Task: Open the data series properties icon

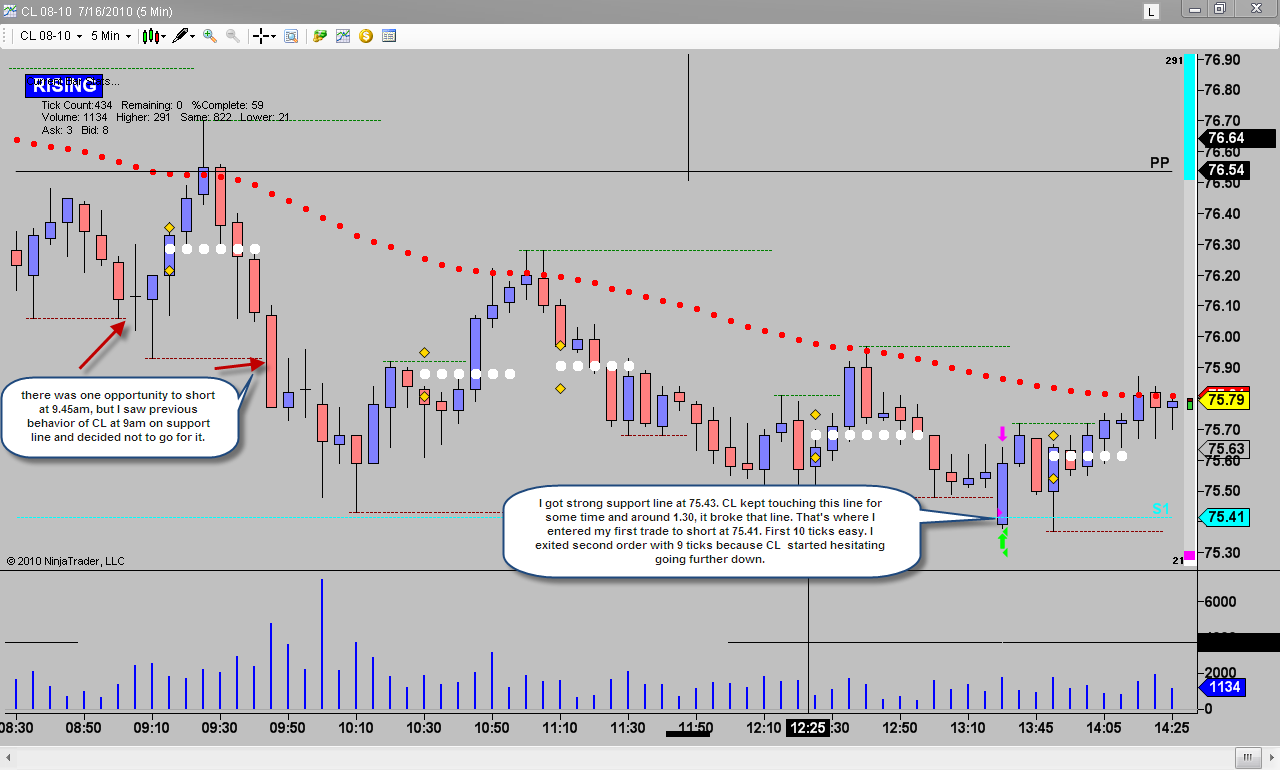Action: coord(389,36)
